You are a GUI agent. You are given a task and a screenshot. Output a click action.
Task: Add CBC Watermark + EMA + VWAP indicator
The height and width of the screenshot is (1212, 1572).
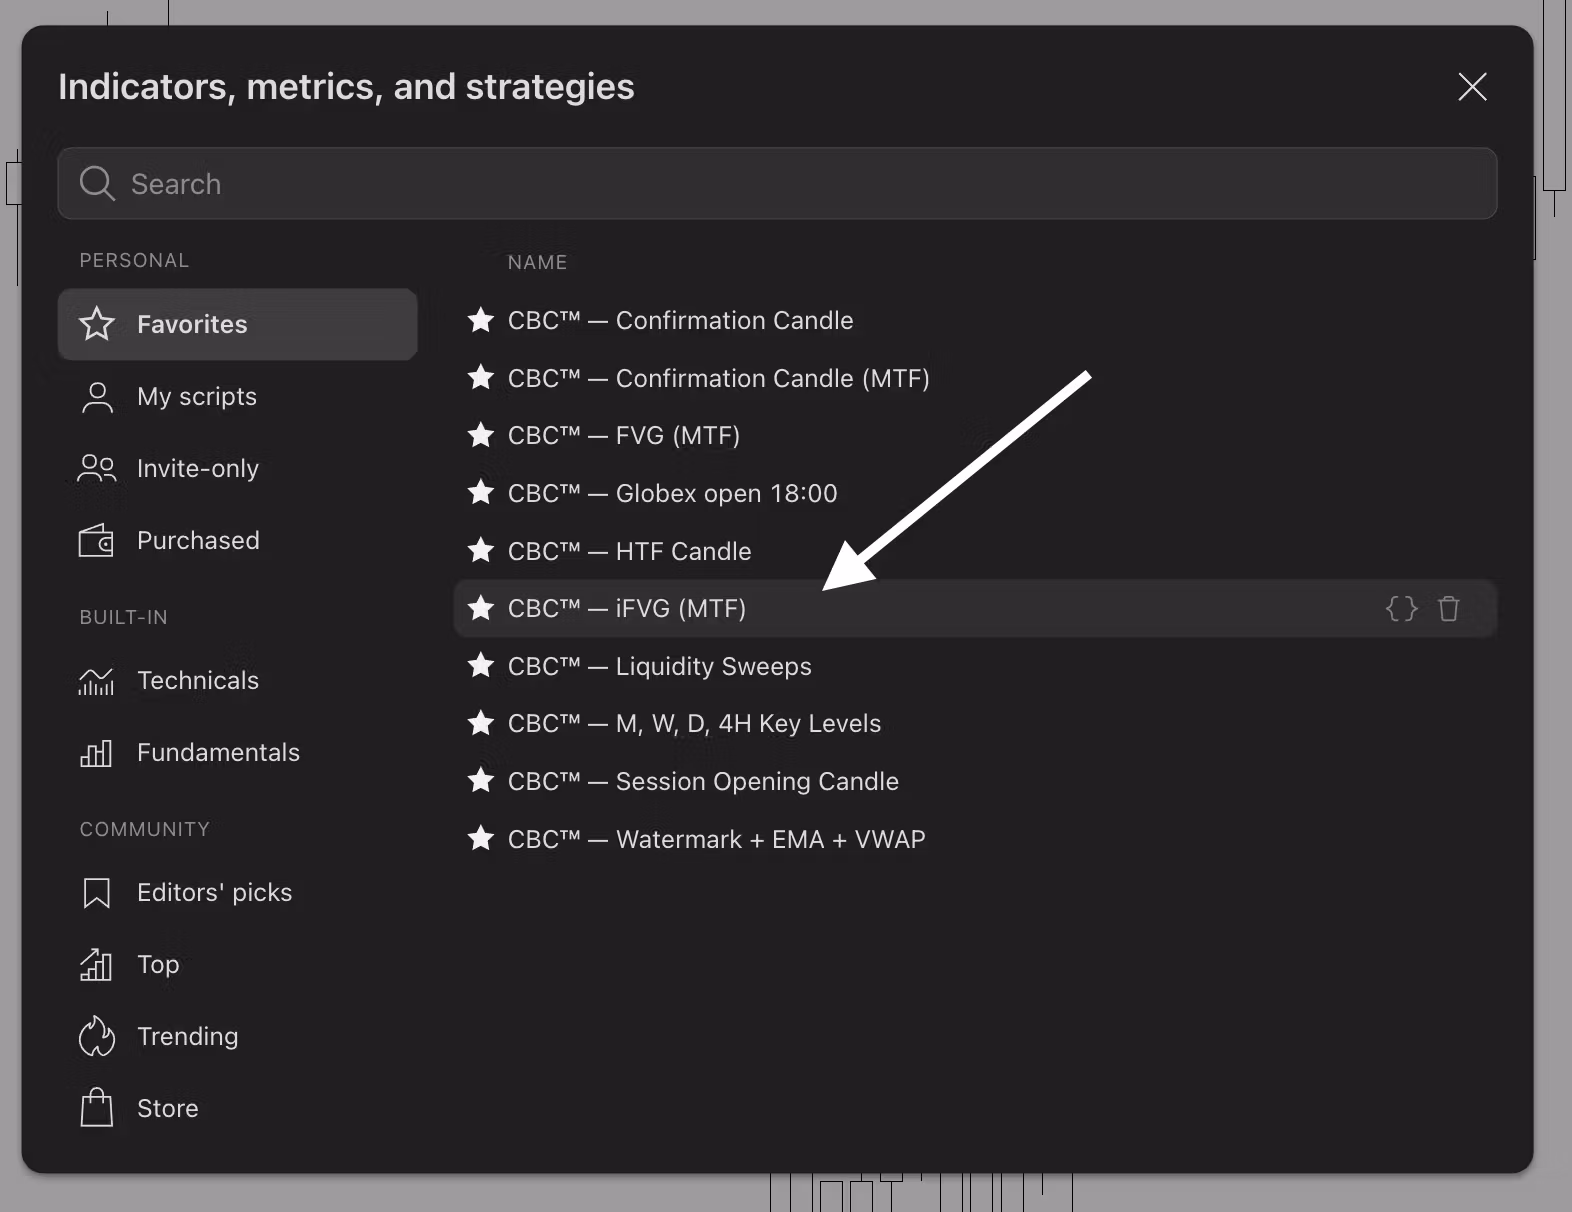(975, 839)
